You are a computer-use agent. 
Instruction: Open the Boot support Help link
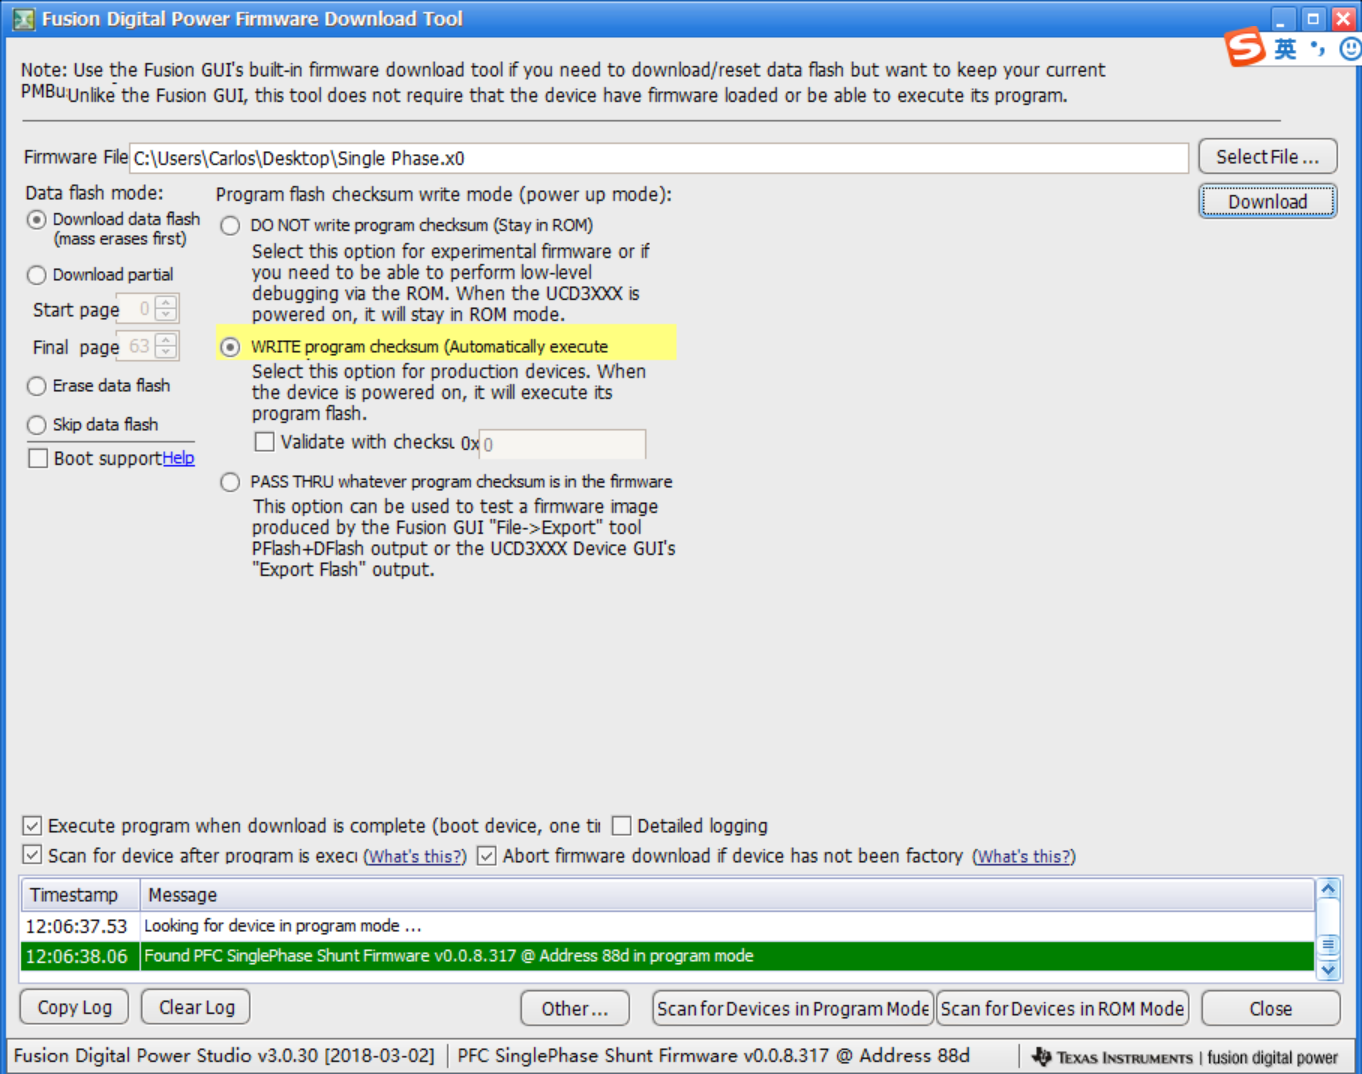click(x=178, y=458)
